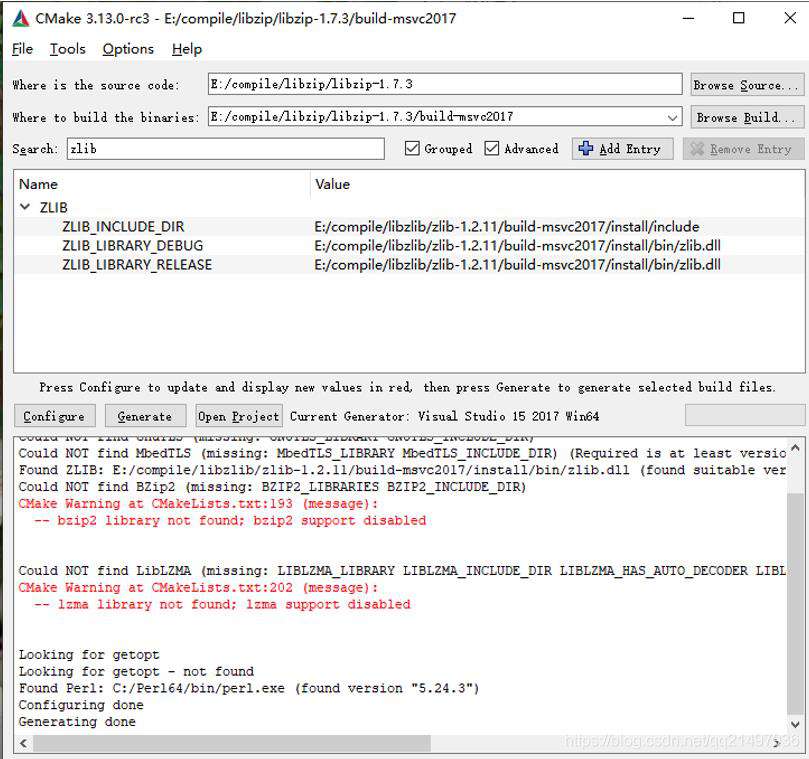Click the ZLIB_LIBRARY_RELEASE value zlib.dll path

click(517, 265)
